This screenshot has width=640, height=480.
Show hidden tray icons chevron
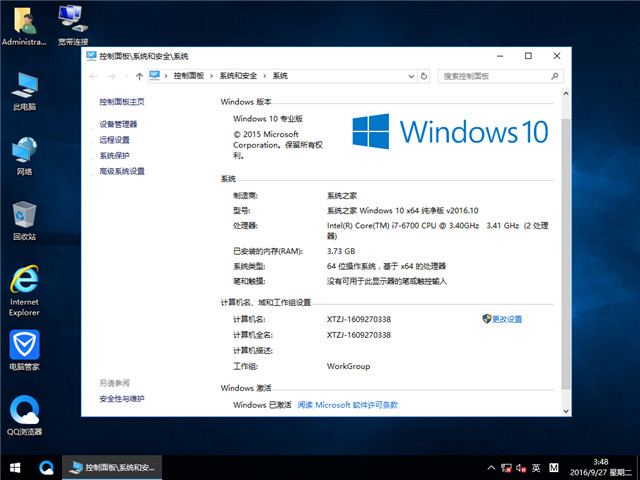click(491, 468)
